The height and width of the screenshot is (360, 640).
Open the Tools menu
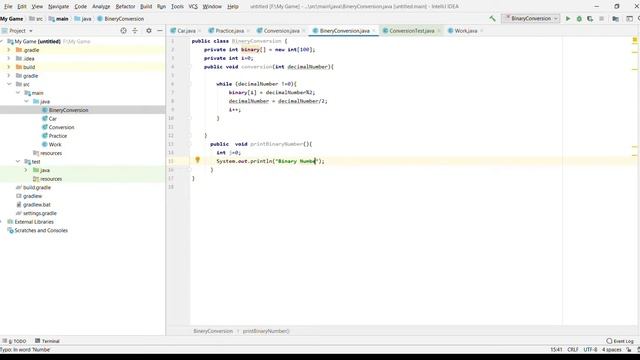coord(177,7)
